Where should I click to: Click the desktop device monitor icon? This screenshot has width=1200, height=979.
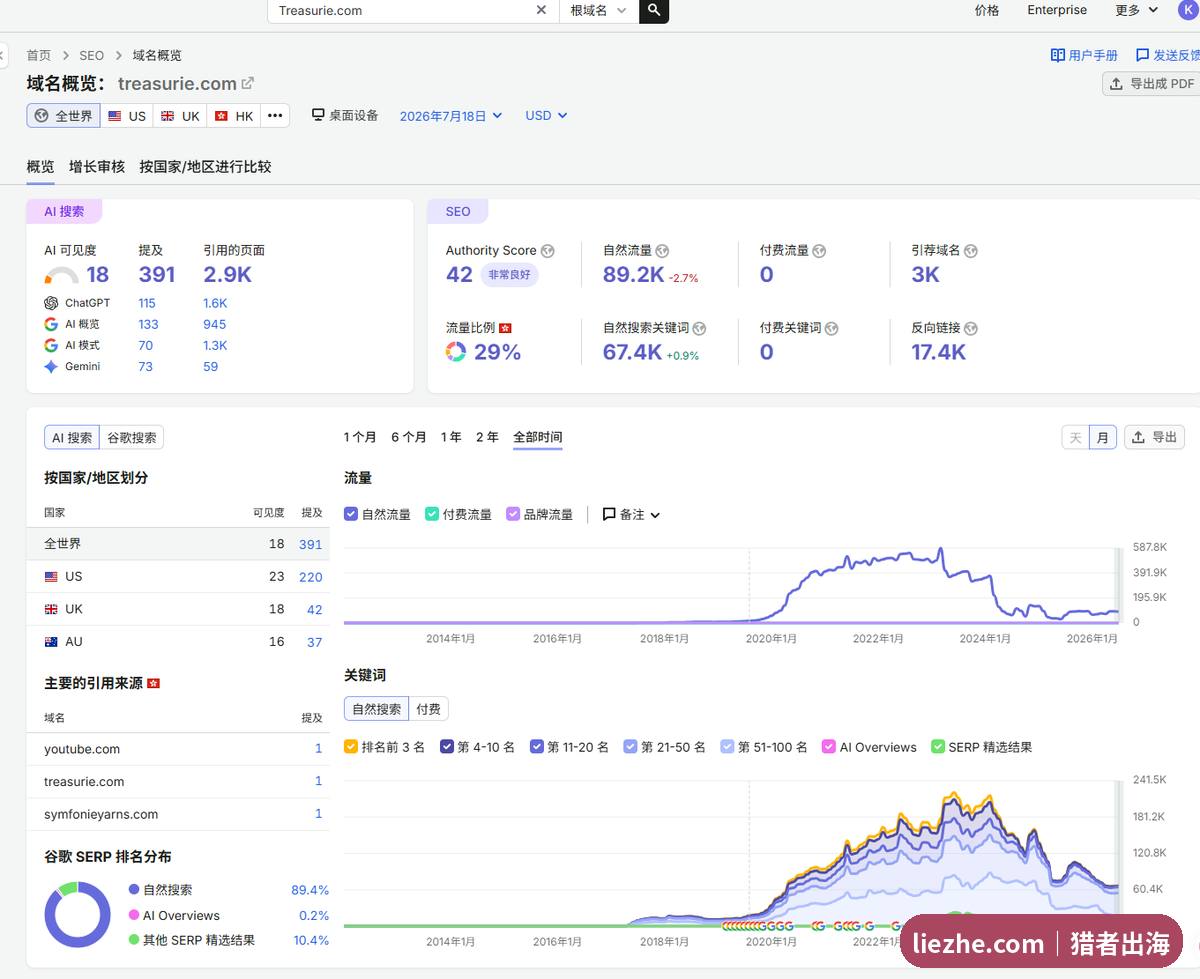click(x=318, y=115)
